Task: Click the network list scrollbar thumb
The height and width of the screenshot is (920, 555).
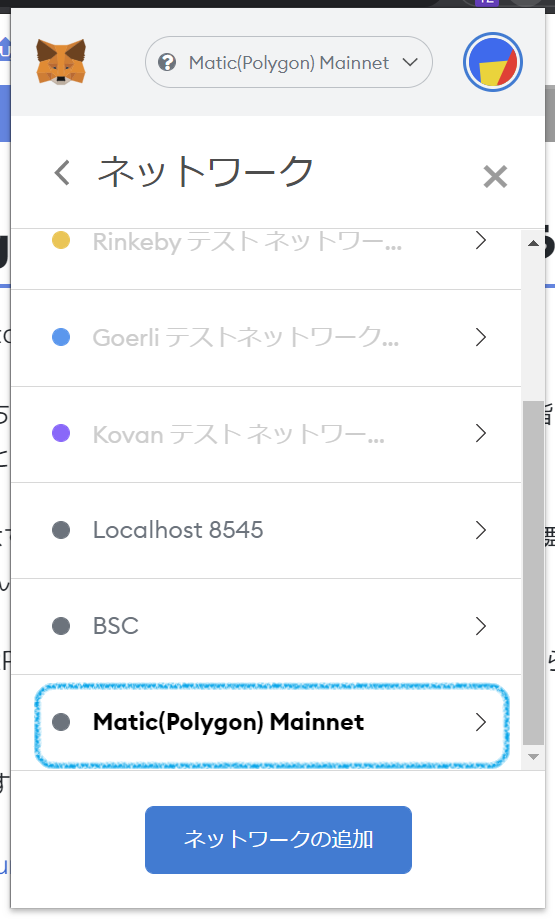Action: tap(533, 573)
